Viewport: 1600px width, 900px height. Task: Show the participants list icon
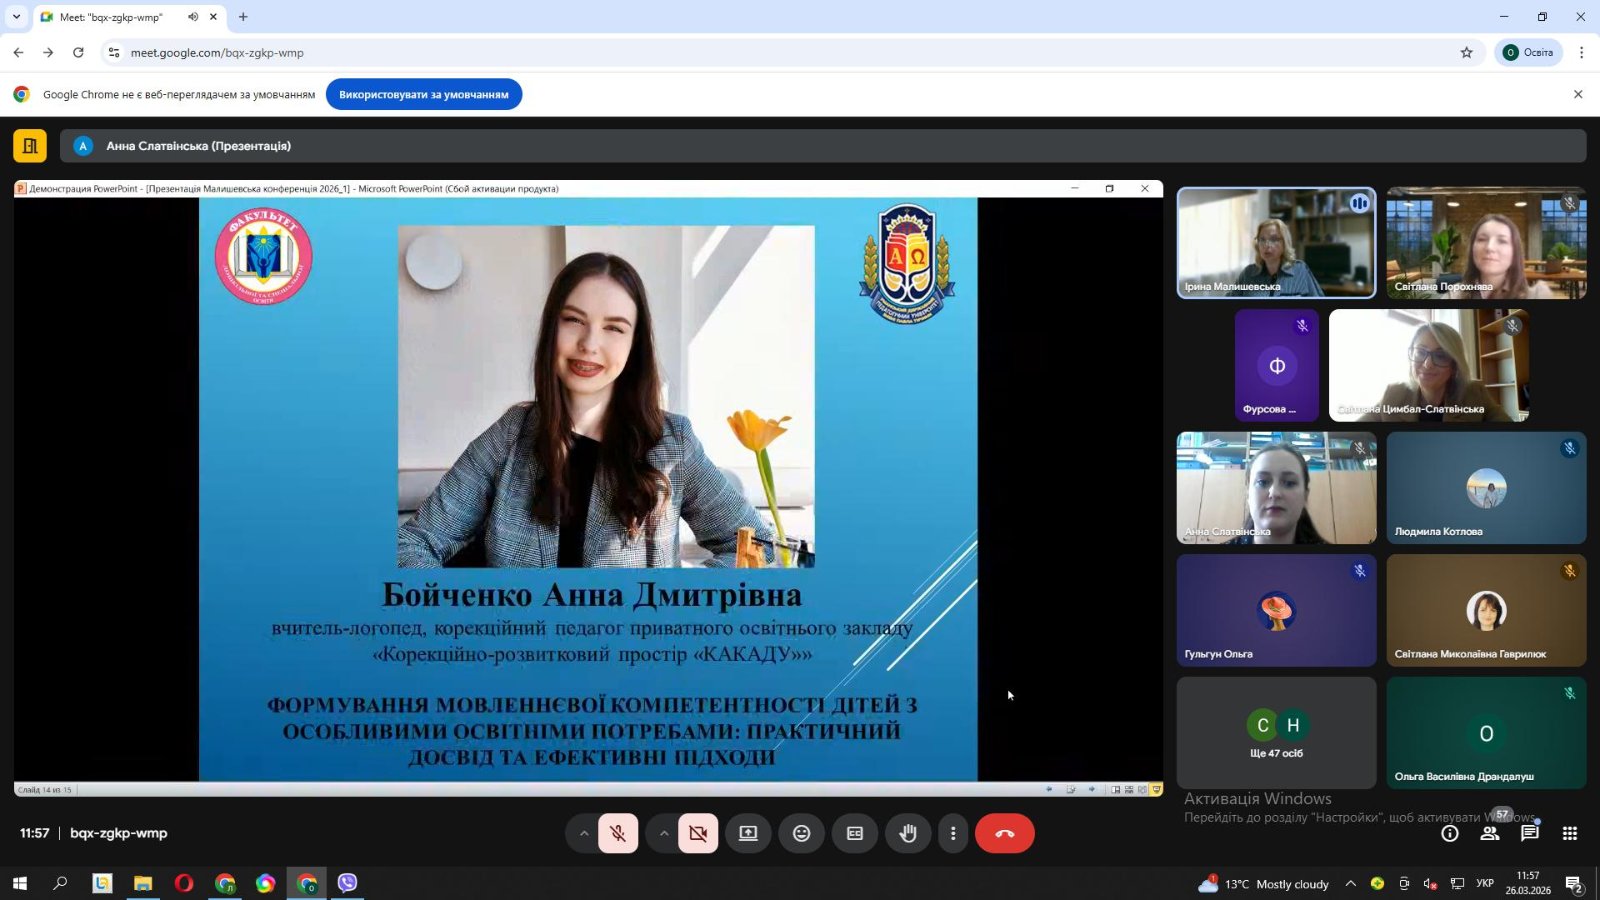point(1490,833)
